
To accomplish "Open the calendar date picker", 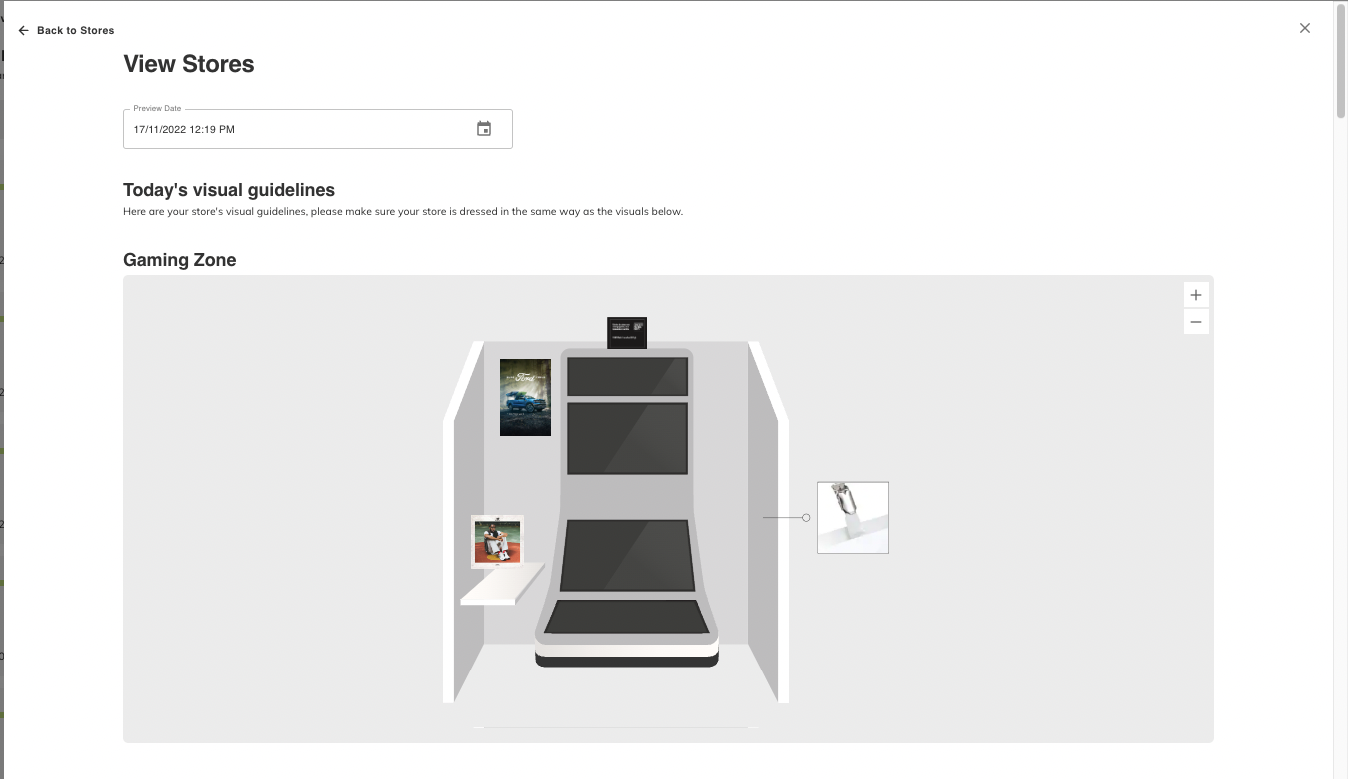I will click(484, 129).
